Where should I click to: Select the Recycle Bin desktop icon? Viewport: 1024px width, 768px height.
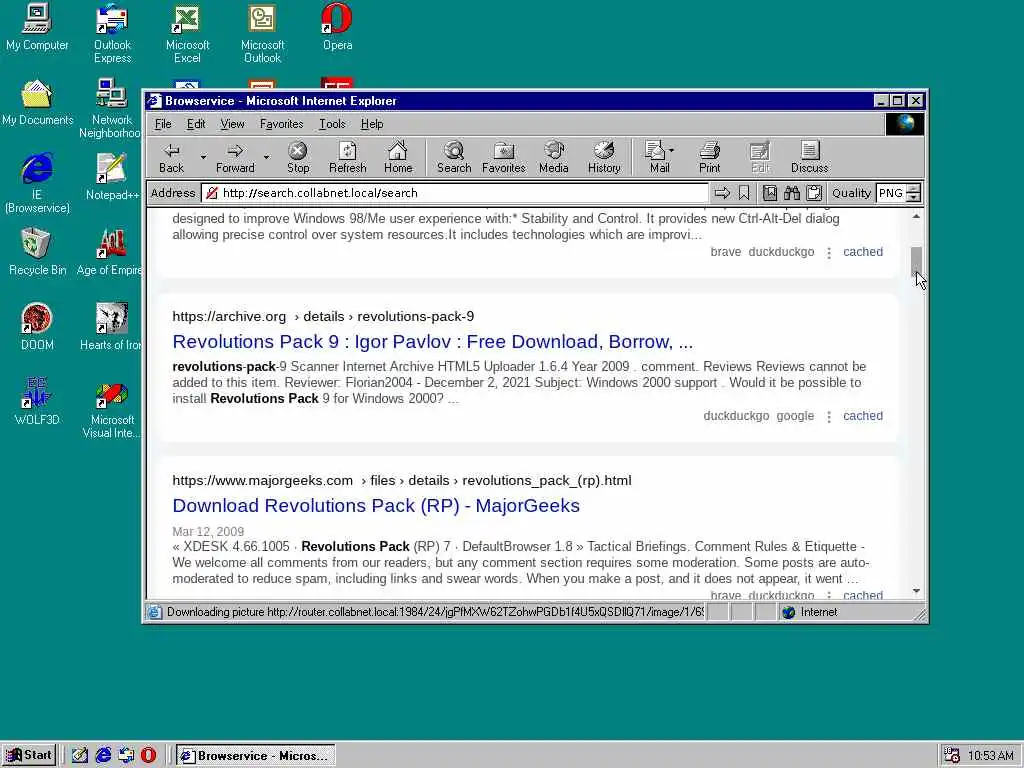coord(37,252)
